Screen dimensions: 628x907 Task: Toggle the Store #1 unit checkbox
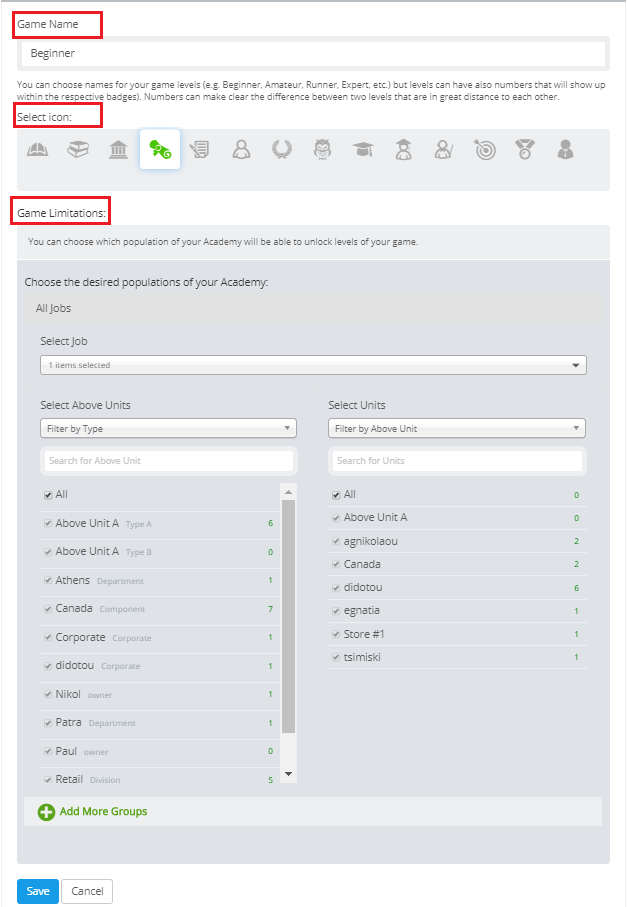[x=336, y=634]
